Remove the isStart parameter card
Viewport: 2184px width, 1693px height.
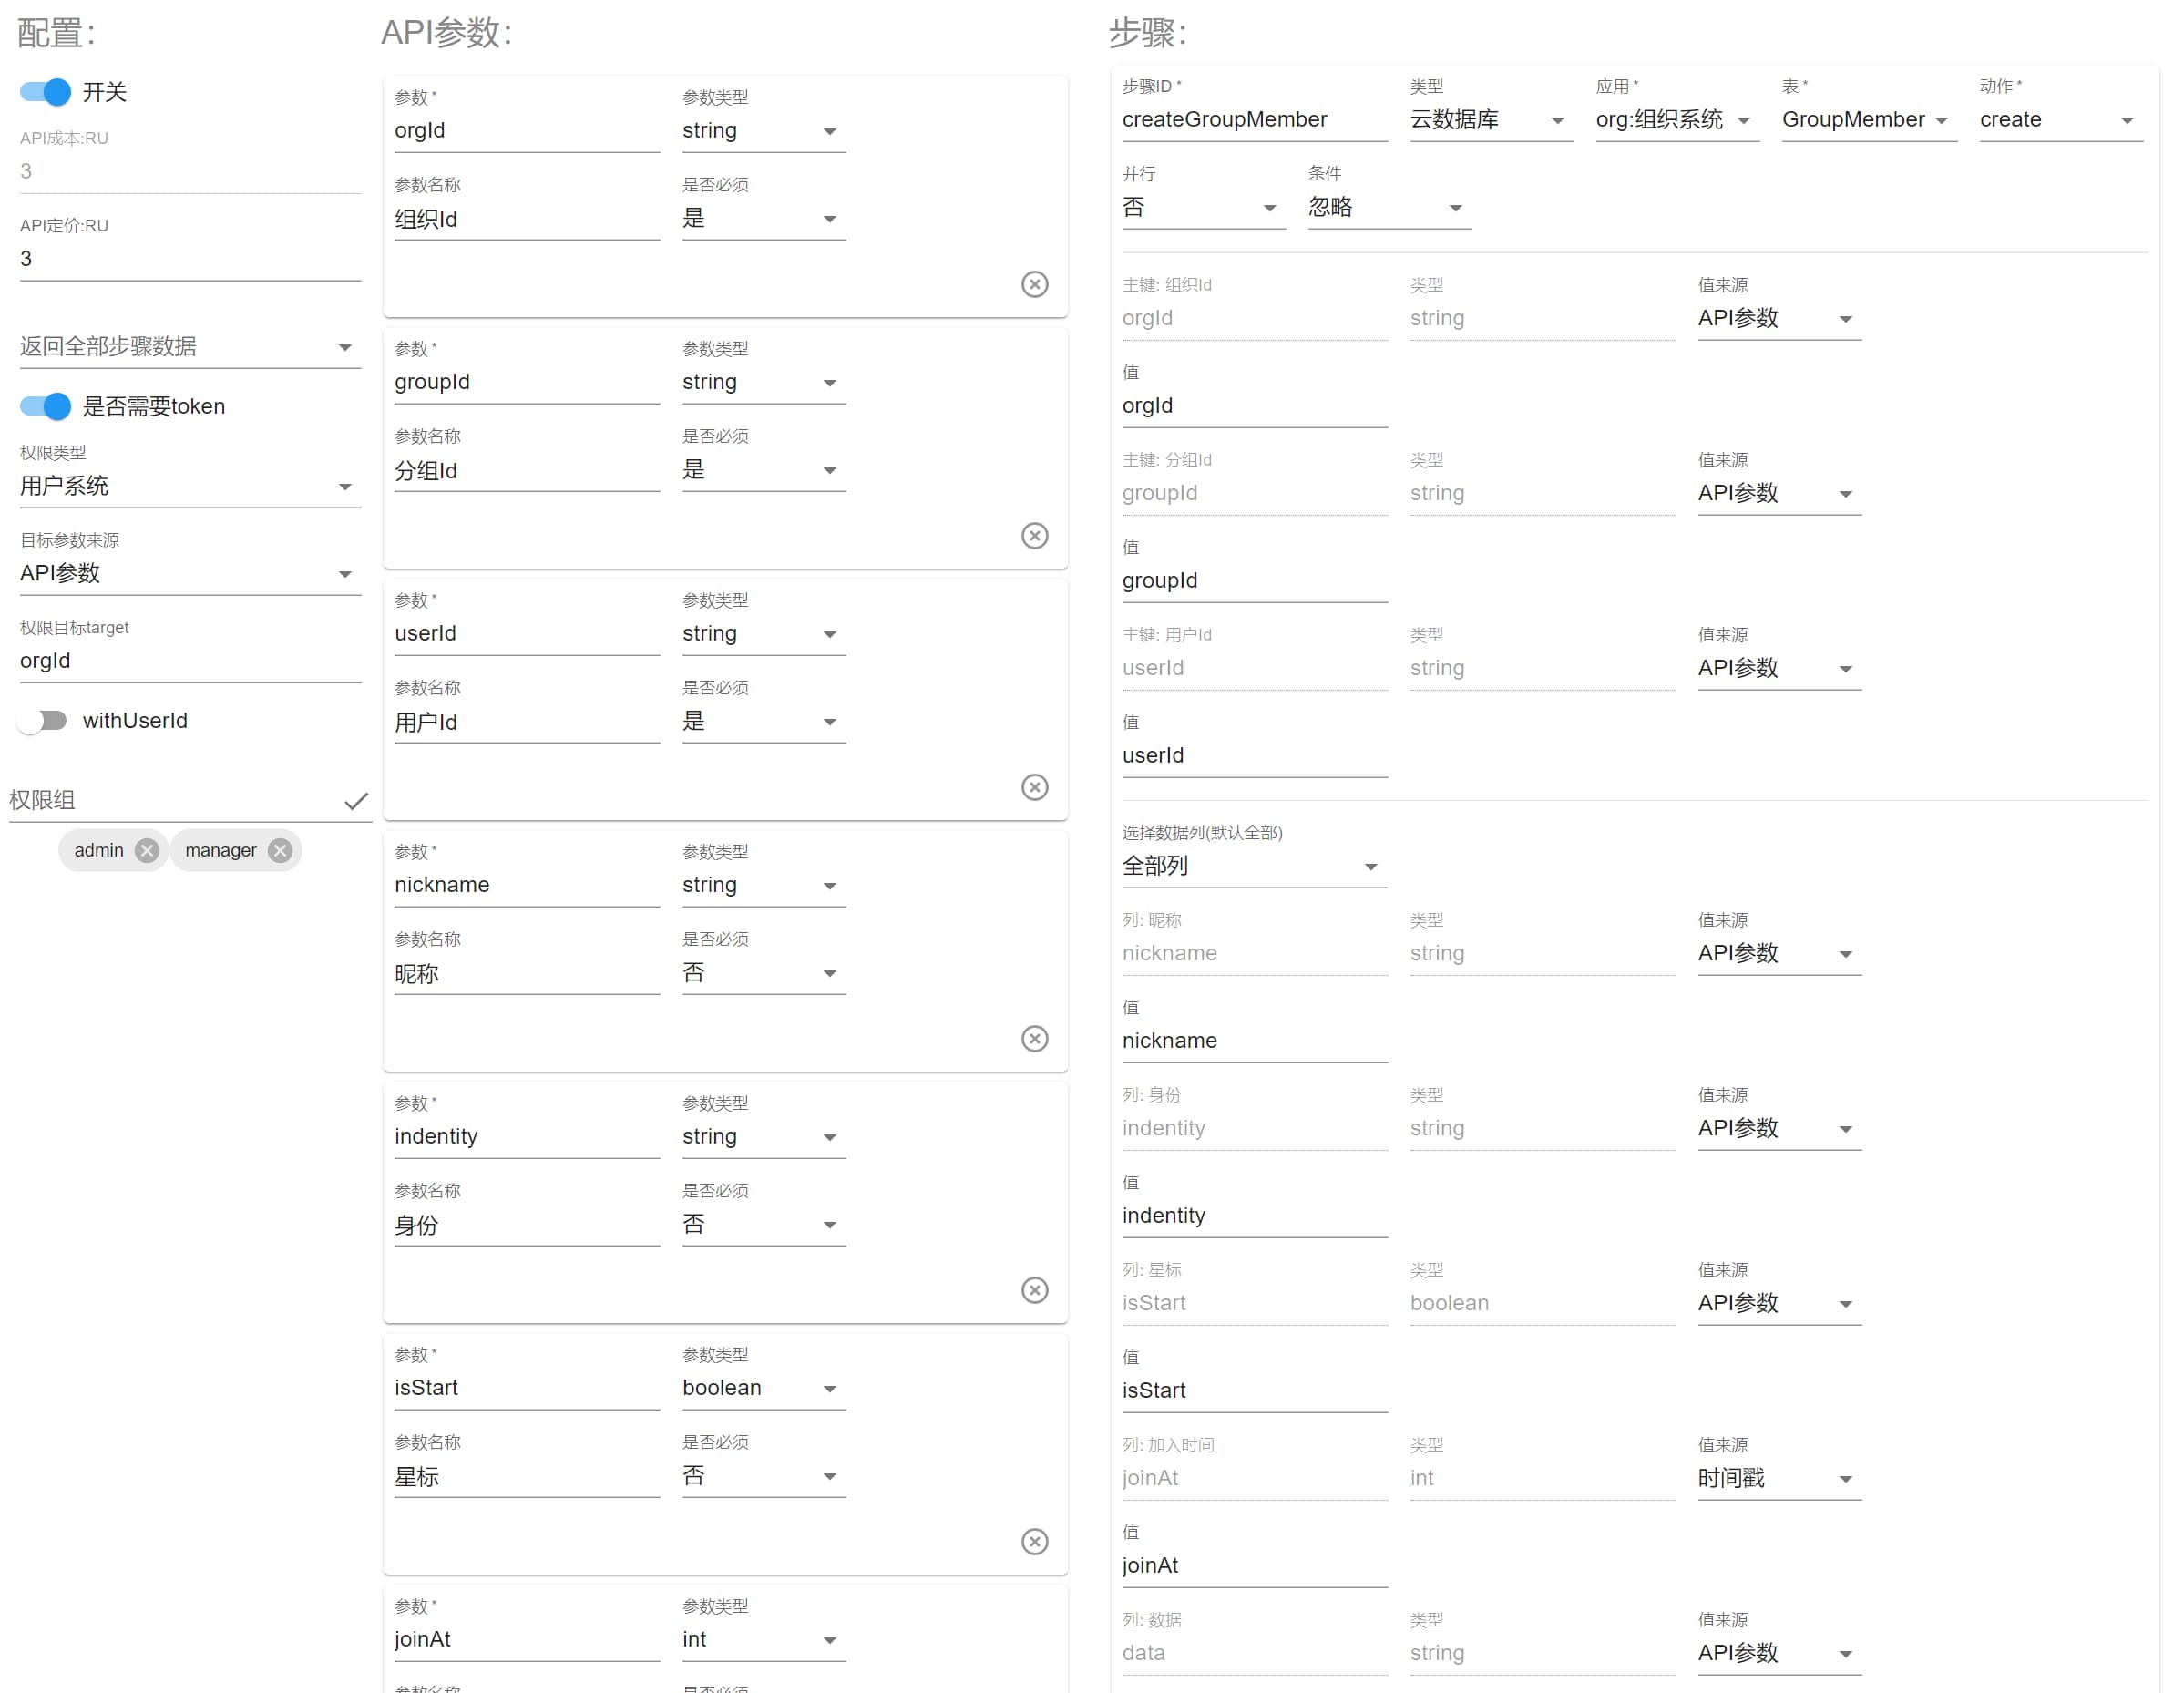pos(1034,1541)
